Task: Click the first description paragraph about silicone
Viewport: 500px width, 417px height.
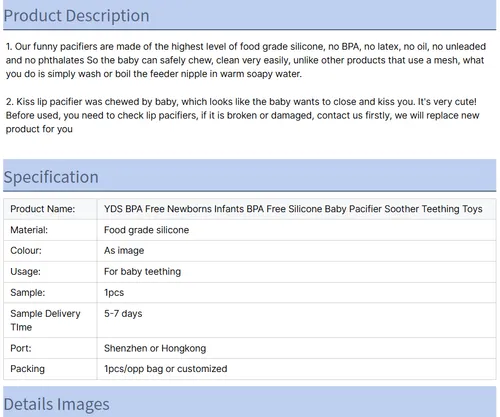Action: [x=246, y=60]
